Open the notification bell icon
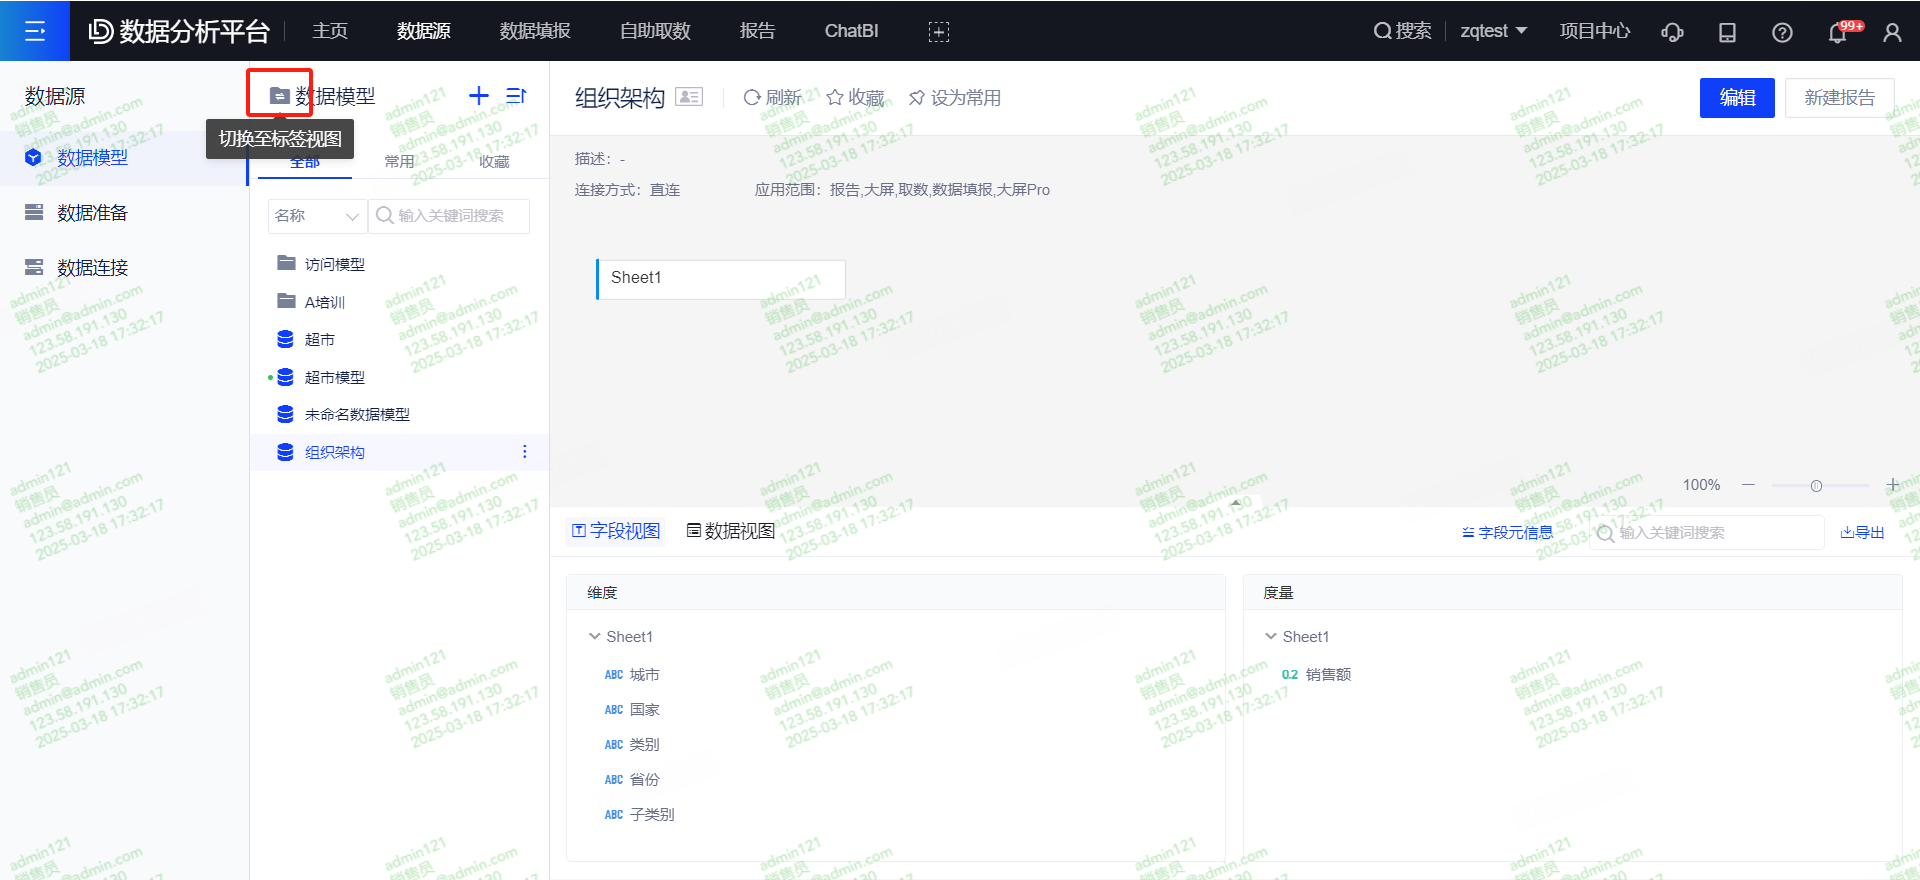Image resolution: width=1920 pixels, height=880 pixels. 1837,32
